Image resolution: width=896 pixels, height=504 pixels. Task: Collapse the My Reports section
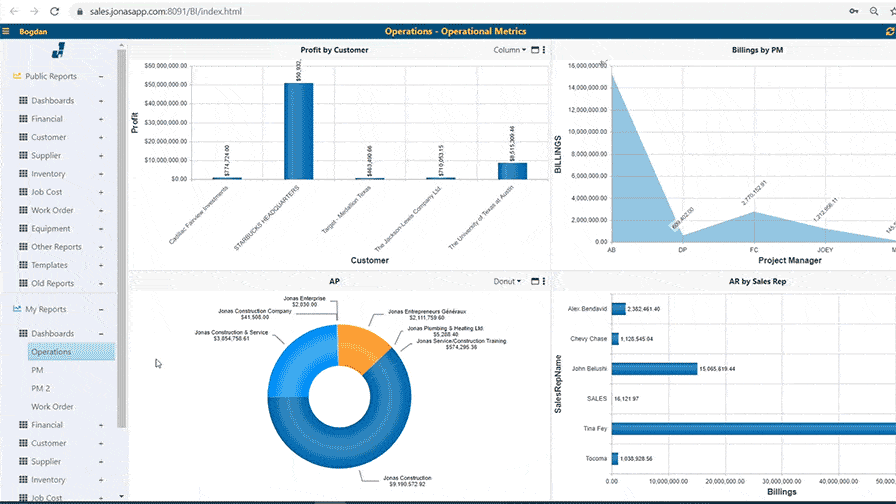tap(101, 310)
